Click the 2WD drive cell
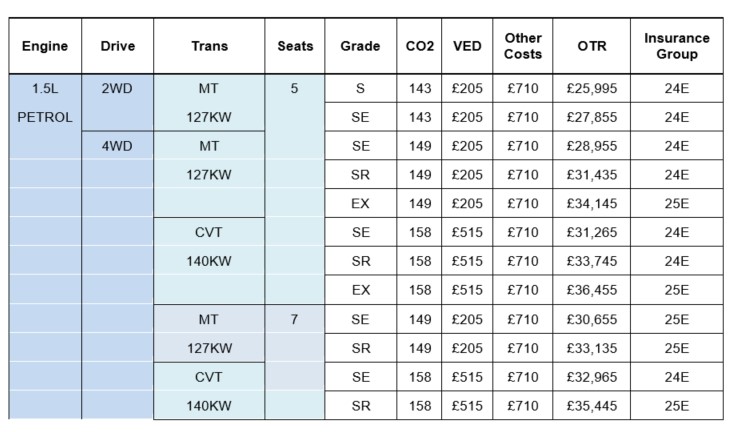Viewport: 732px width, 432px height. (x=117, y=88)
